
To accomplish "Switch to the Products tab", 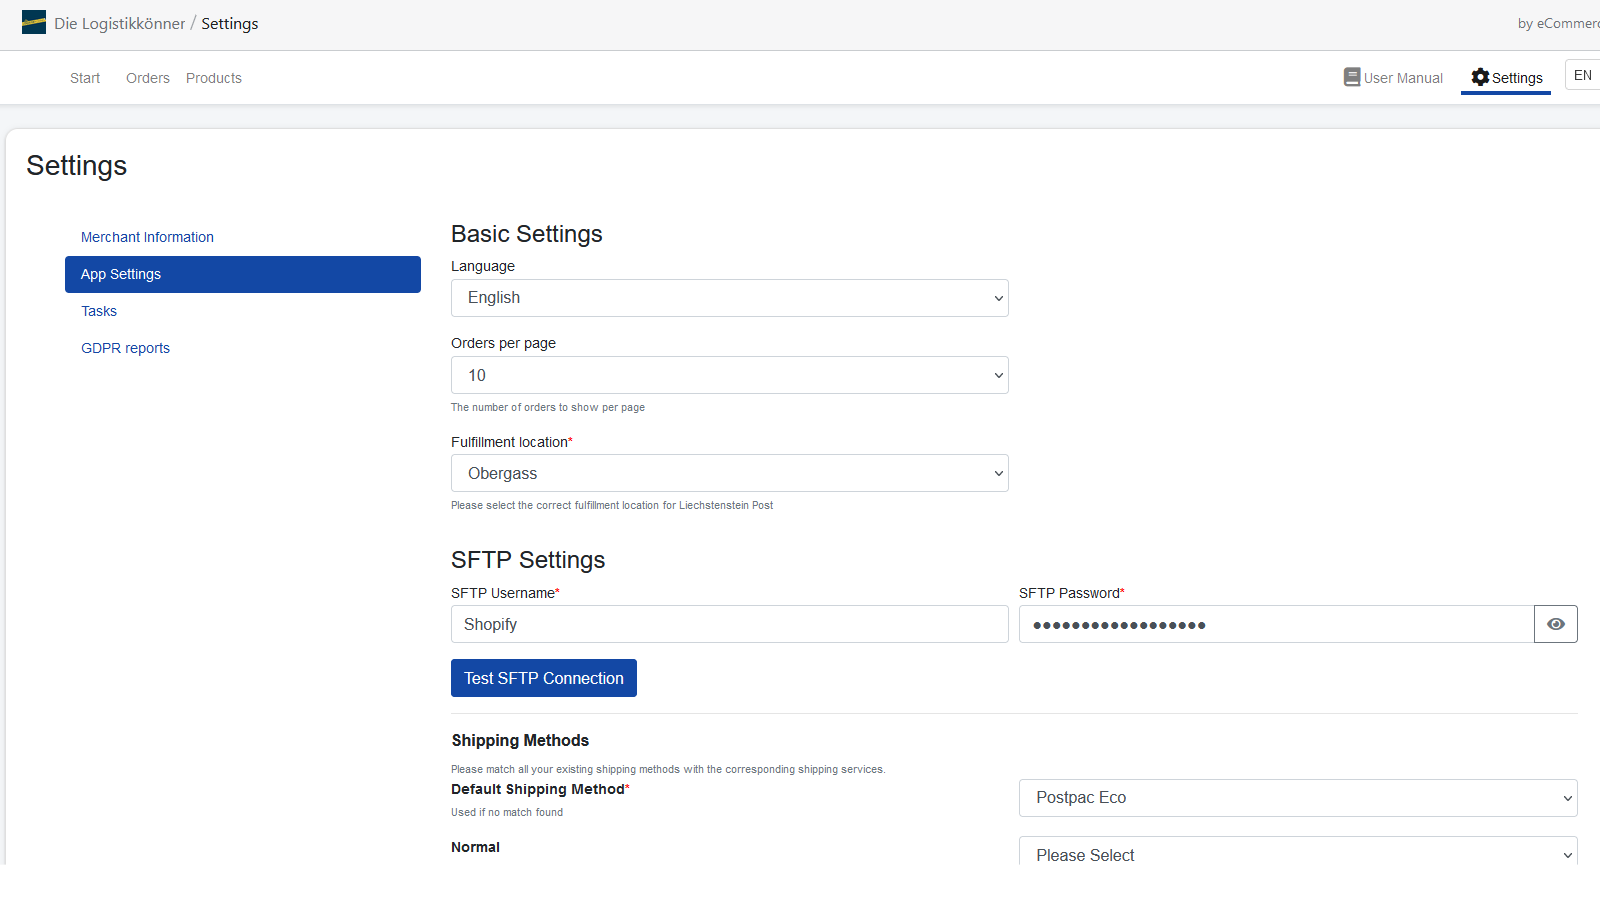I will [214, 78].
